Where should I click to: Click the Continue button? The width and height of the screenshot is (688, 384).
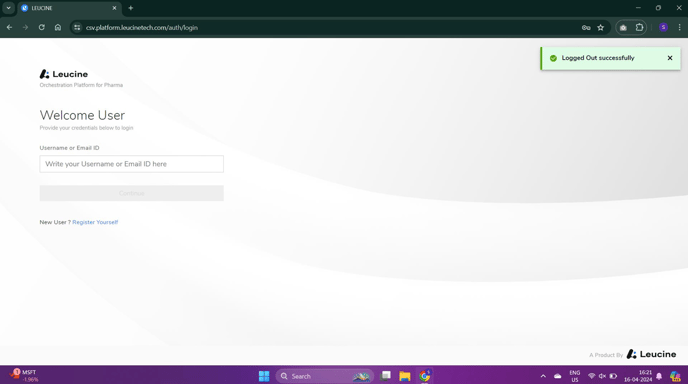(x=132, y=193)
